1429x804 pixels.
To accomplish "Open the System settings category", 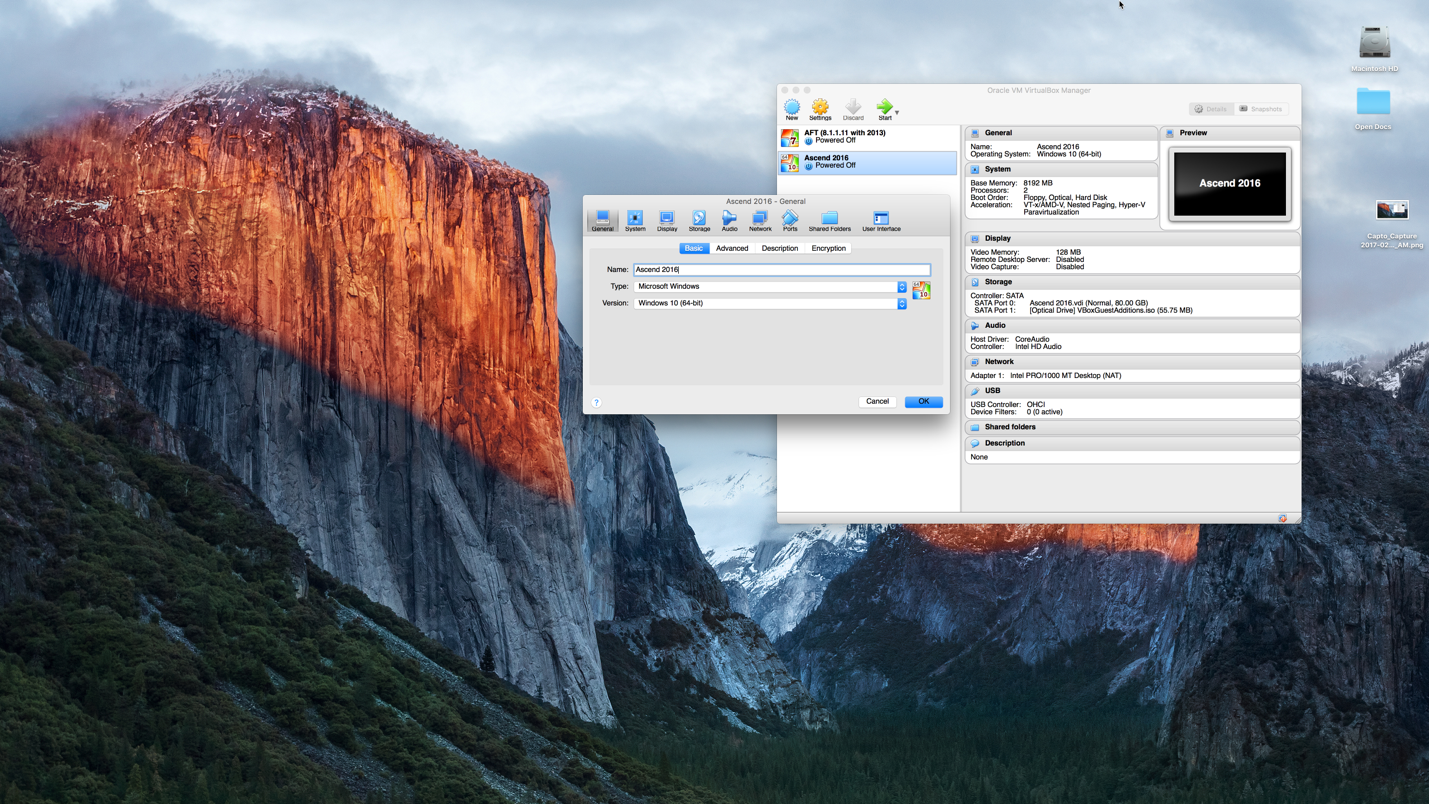I will coord(635,221).
